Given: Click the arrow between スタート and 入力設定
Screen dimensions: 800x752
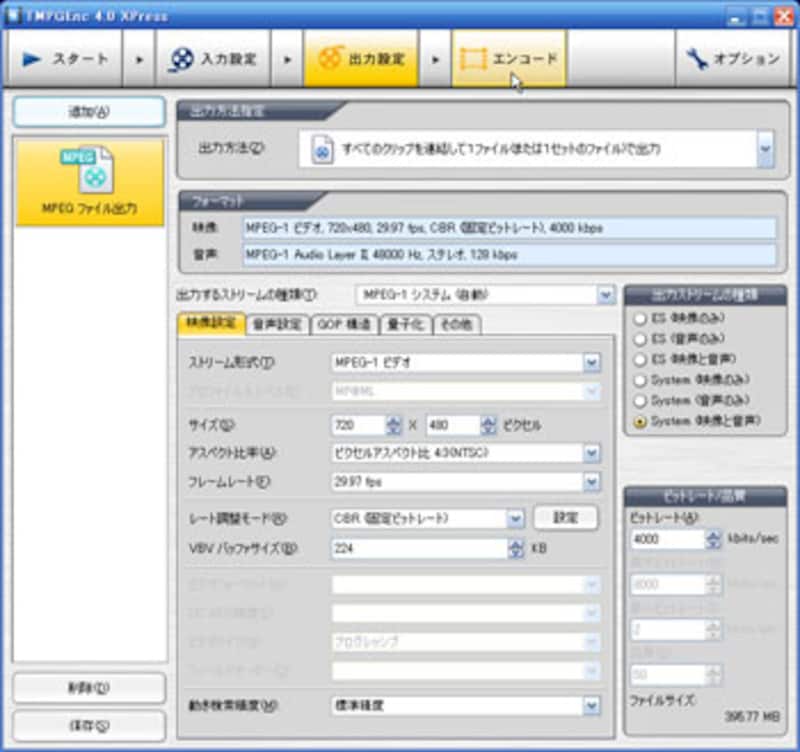Looking at the screenshot, I should [x=138, y=58].
